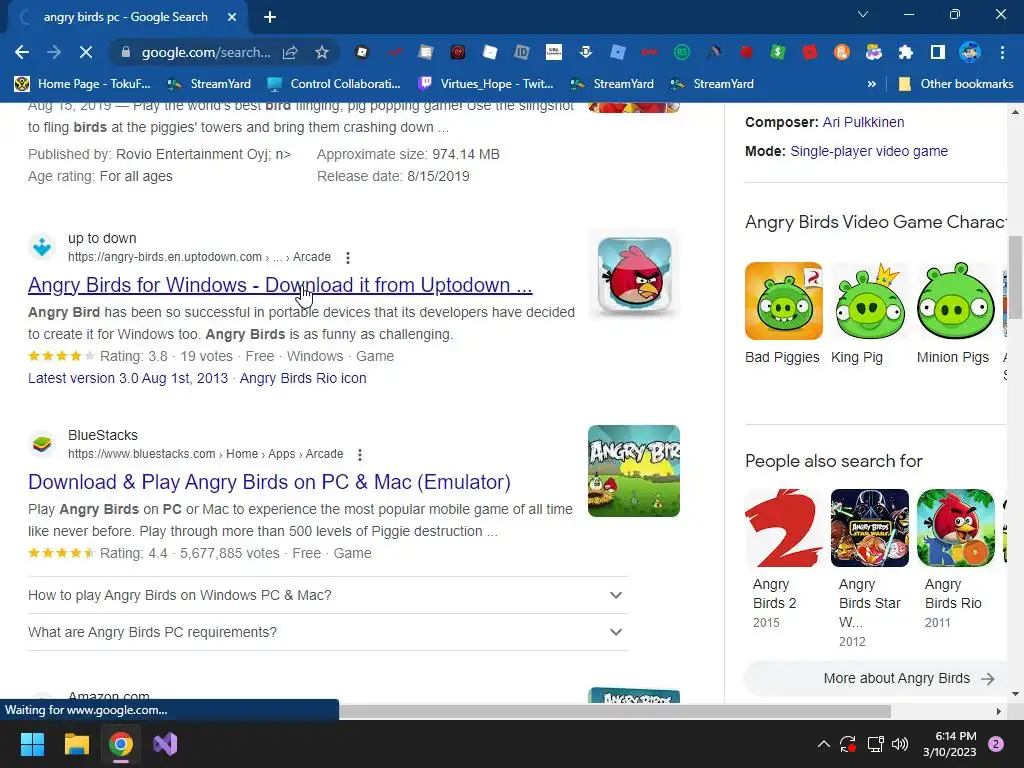The image size is (1024, 768).
Task: Open the orange circle extension icon
Action: 841,52
